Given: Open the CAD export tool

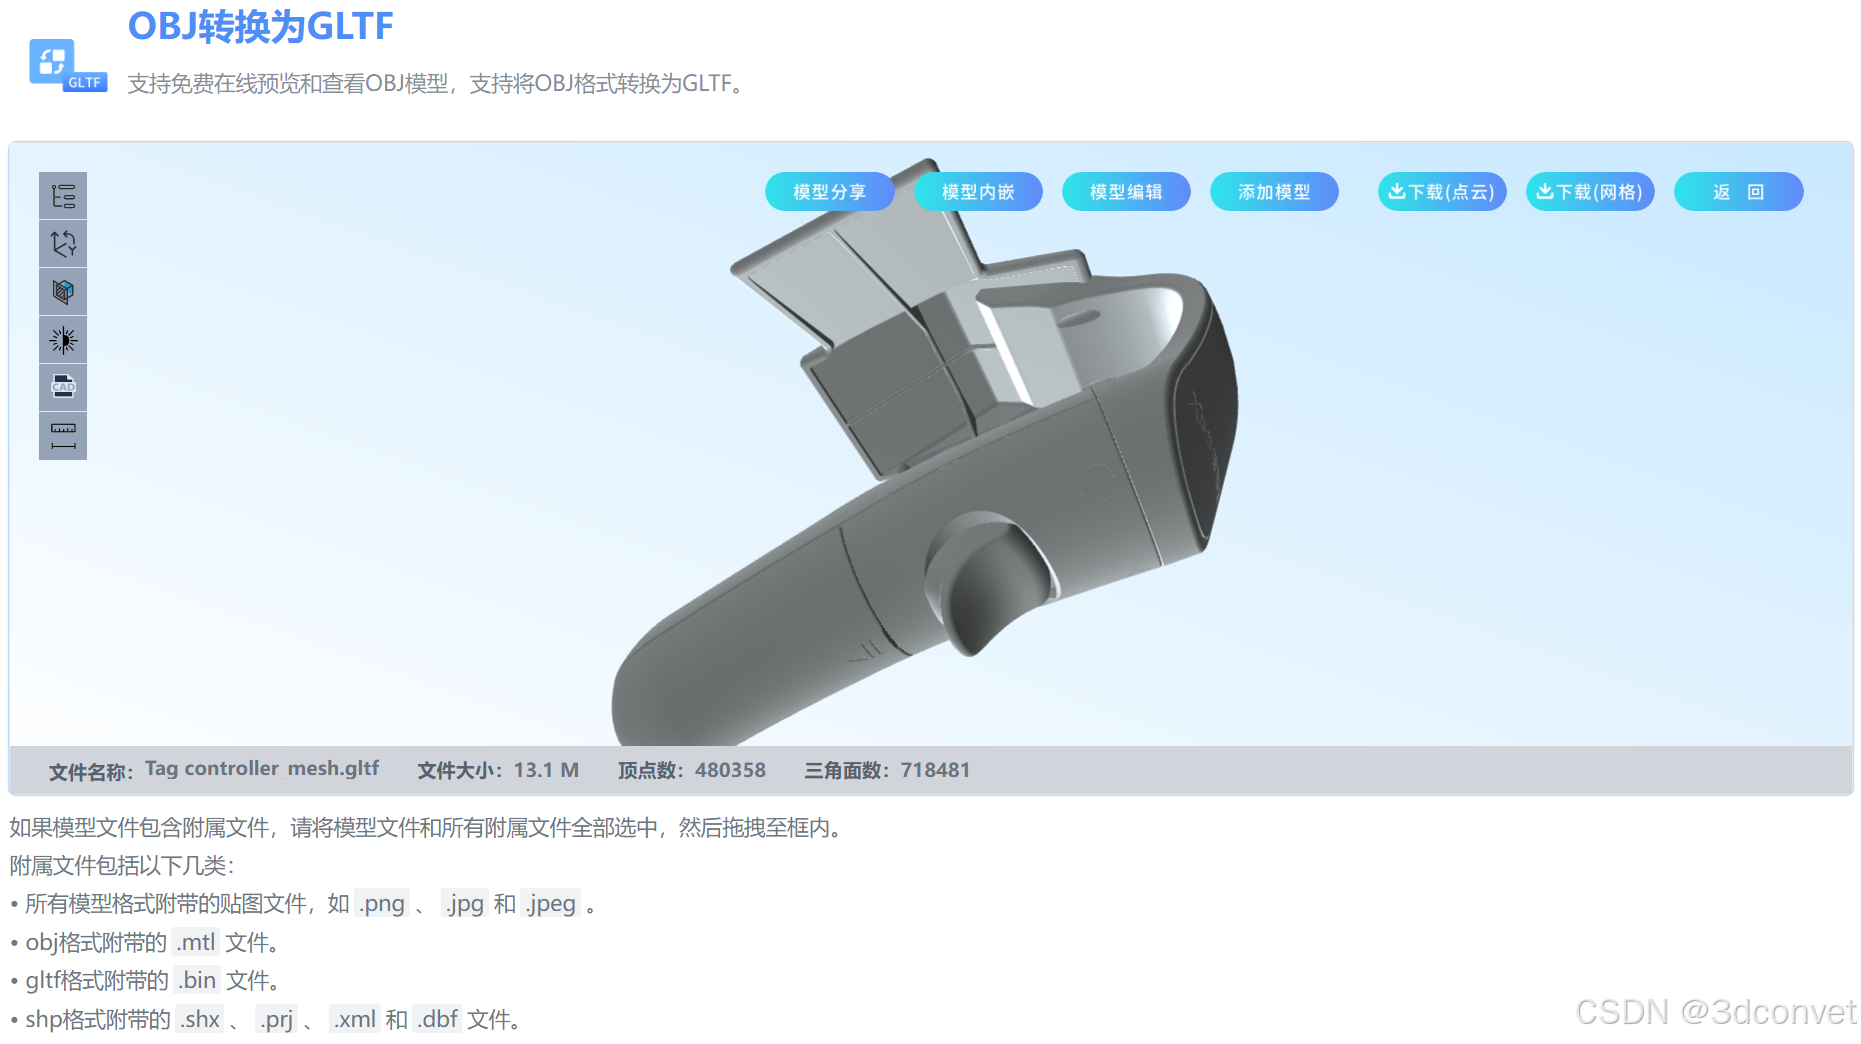Looking at the screenshot, I should pyautogui.click(x=62, y=387).
